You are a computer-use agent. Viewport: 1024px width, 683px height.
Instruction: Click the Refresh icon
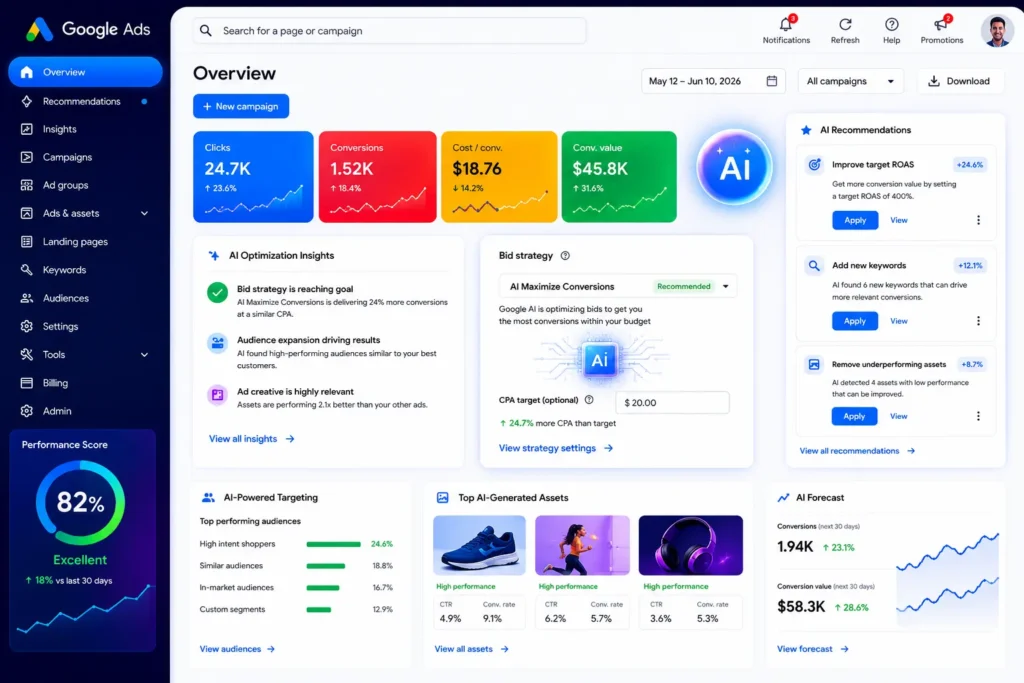(x=845, y=25)
